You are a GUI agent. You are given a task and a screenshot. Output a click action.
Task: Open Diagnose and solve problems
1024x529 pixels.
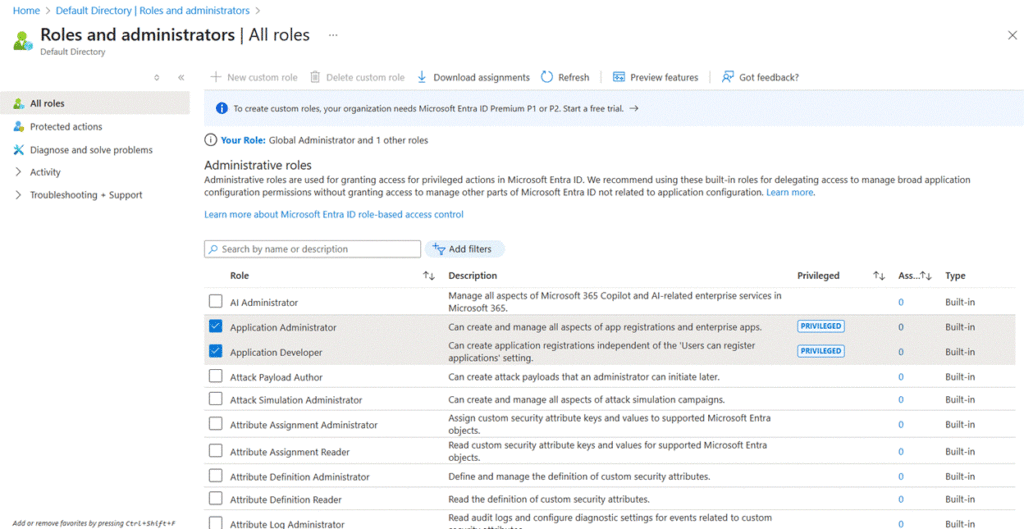point(91,150)
